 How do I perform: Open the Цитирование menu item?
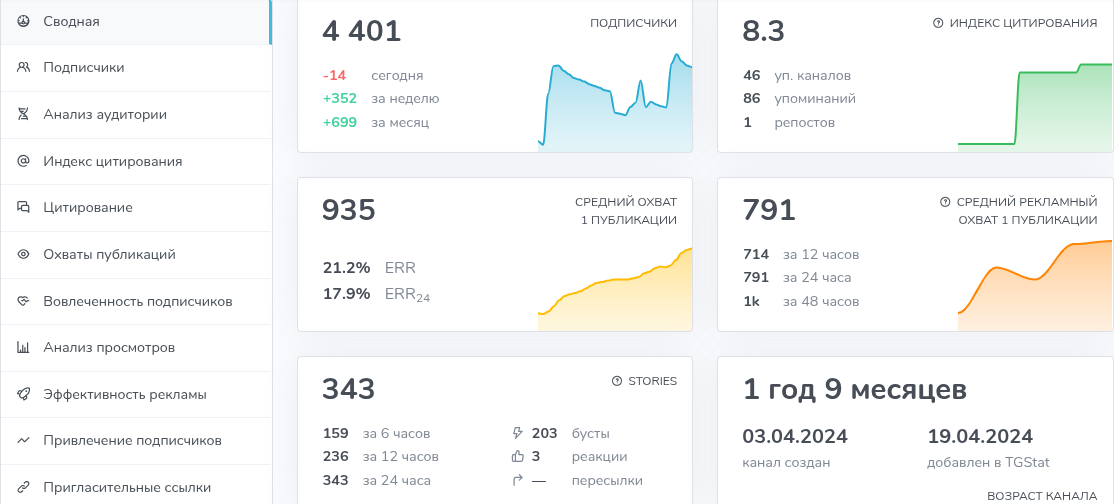coord(88,208)
